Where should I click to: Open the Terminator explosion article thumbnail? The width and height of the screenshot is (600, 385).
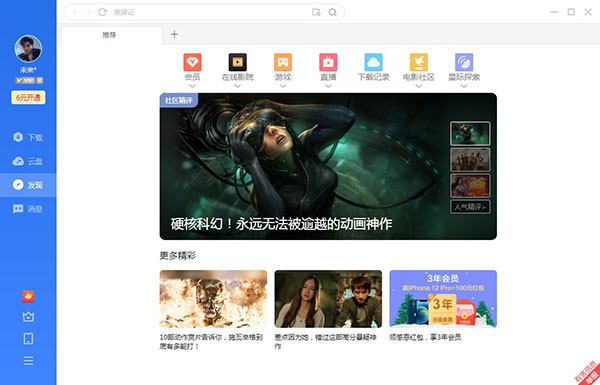click(213, 299)
